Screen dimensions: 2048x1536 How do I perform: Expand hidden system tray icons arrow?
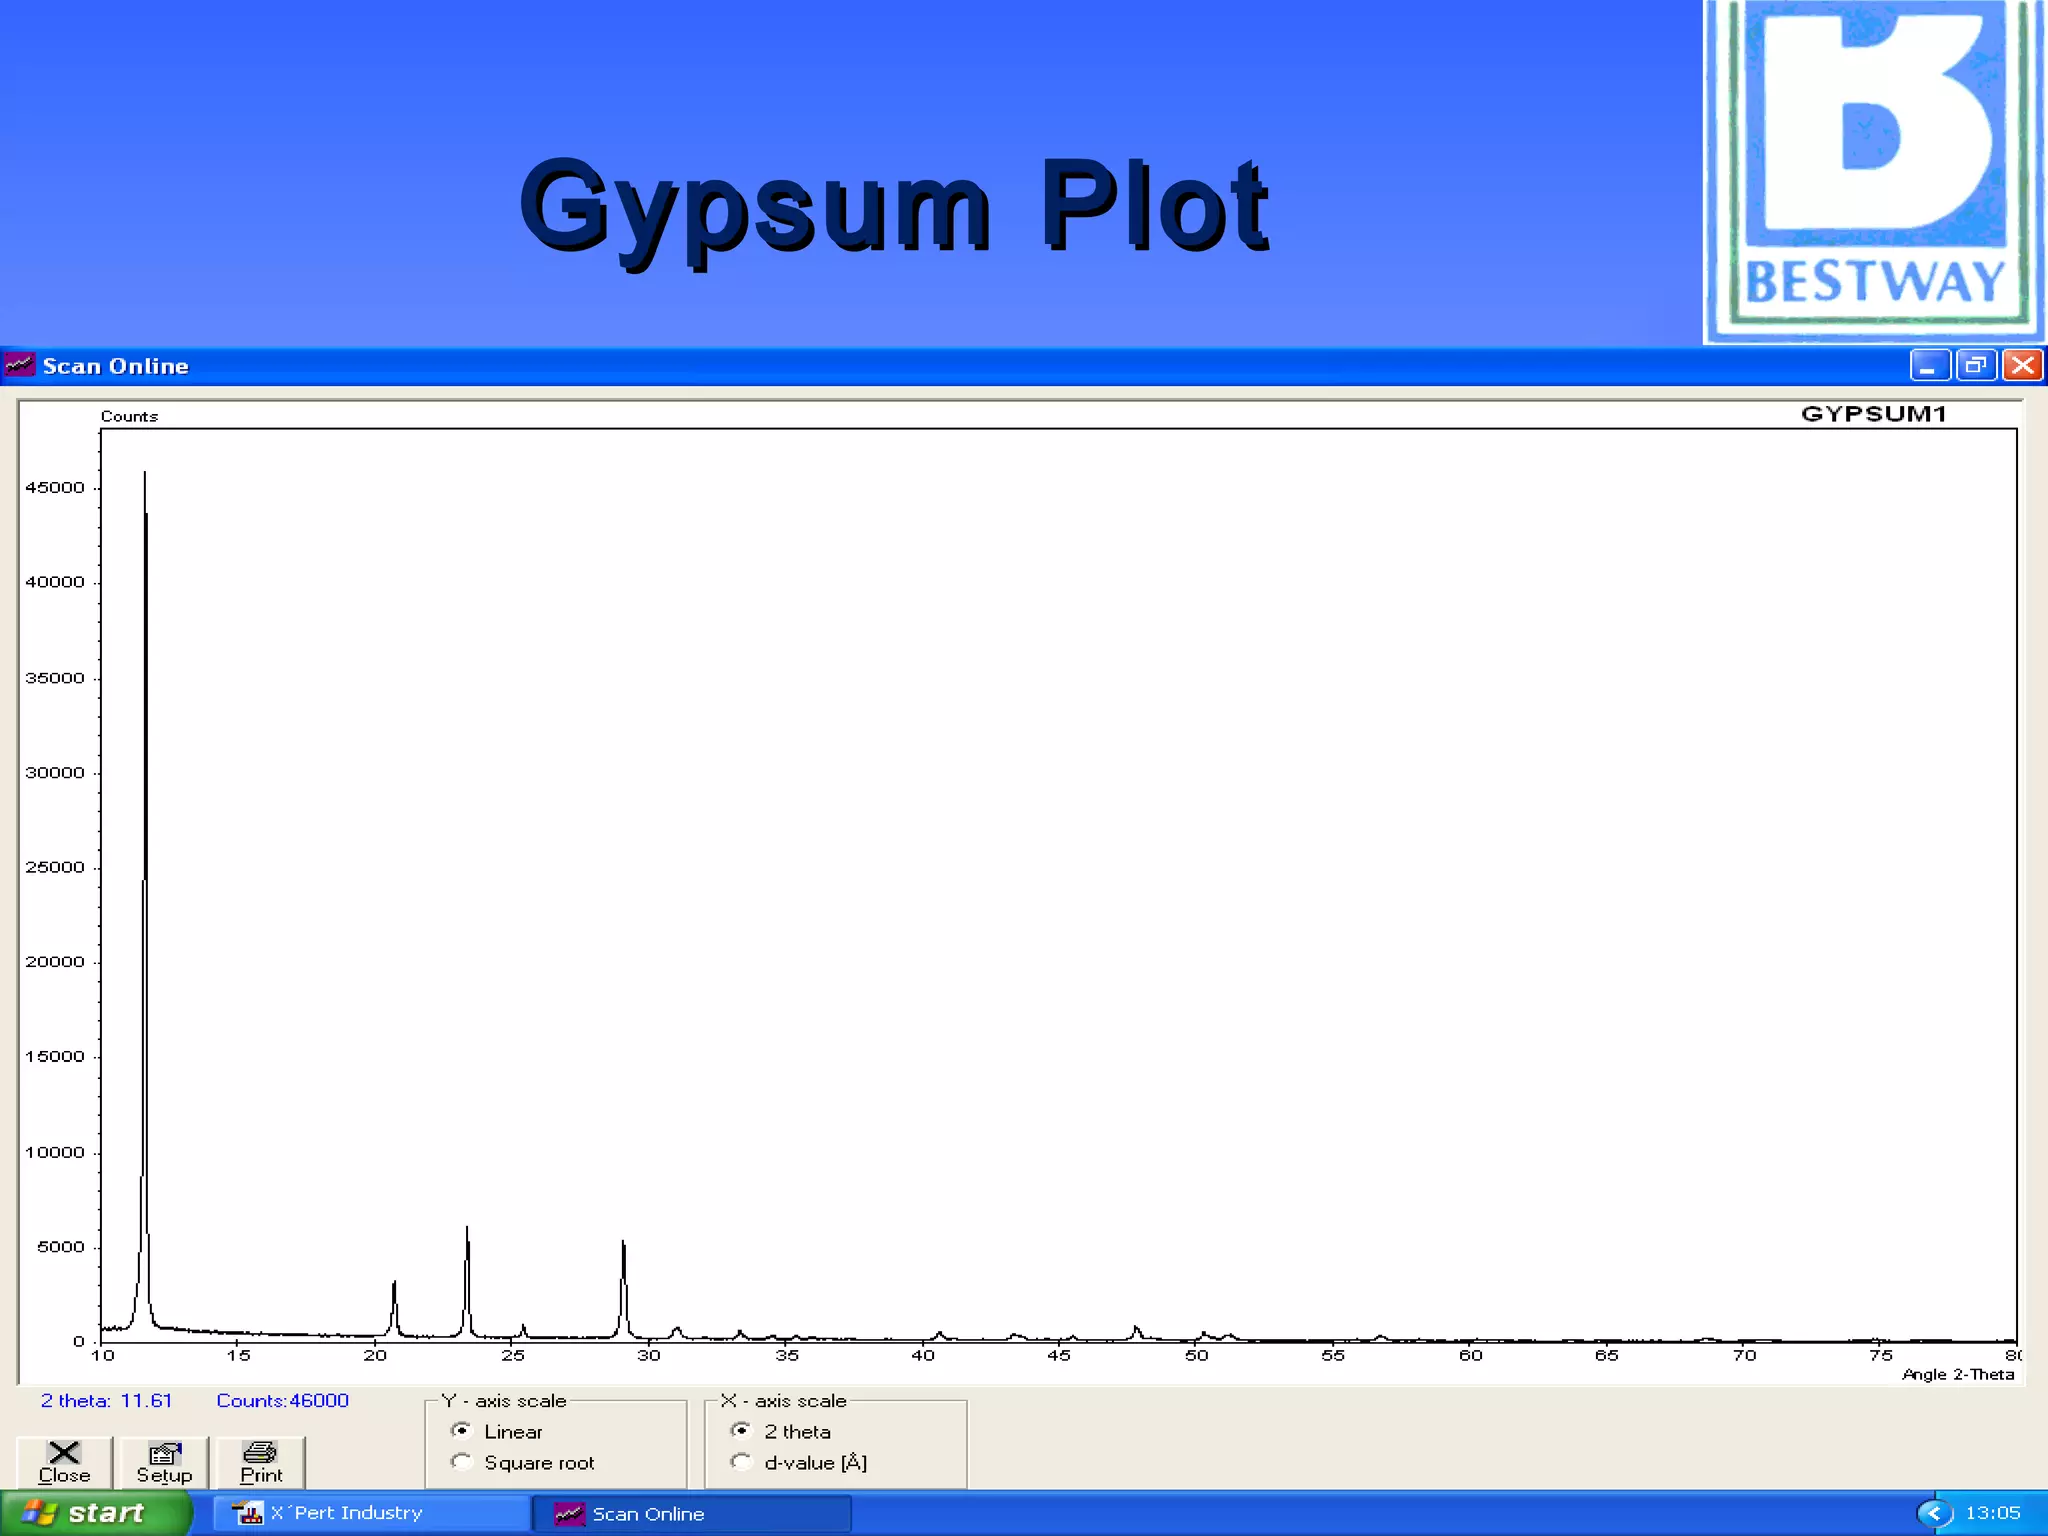(x=1934, y=1513)
